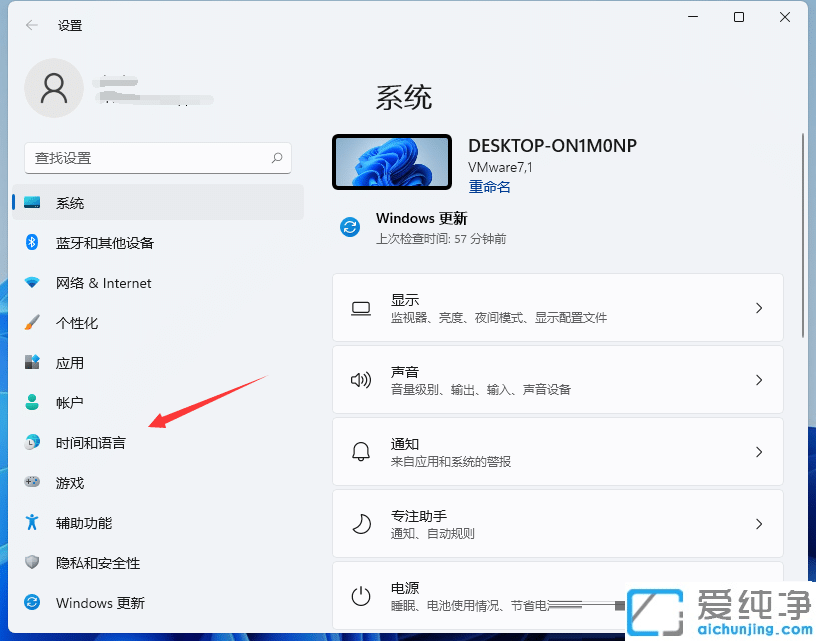Click the 电源 power icon
Image resolution: width=816 pixels, height=641 pixels.
click(361, 596)
